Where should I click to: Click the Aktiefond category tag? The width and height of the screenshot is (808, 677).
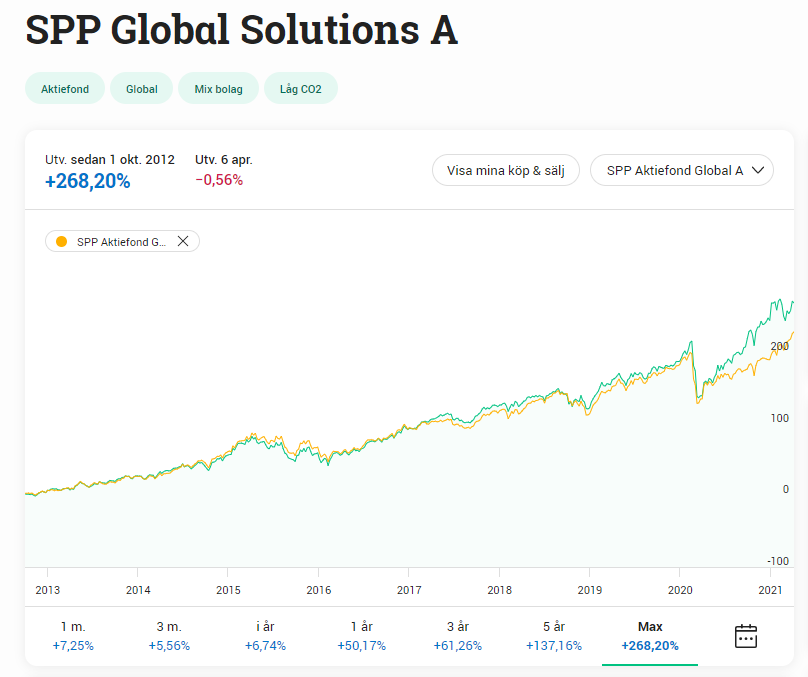65,89
